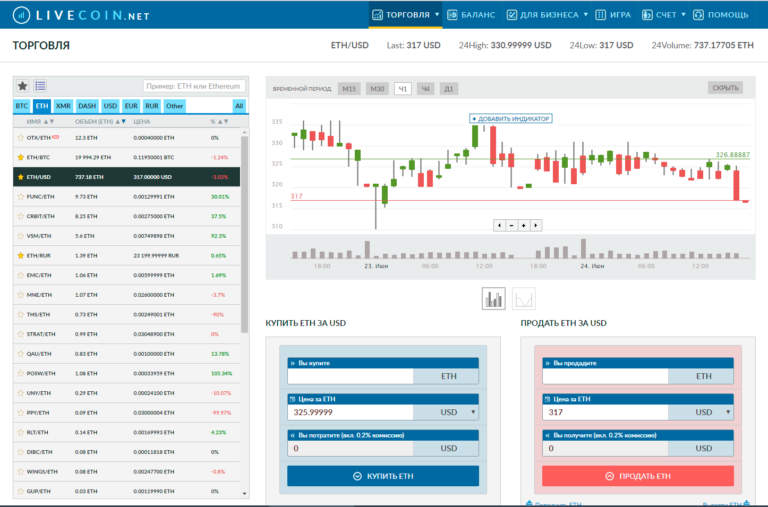The width and height of the screenshot is (768, 507).
Task: Open the ТОРГОВЛЯ menu
Action: click(406, 15)
